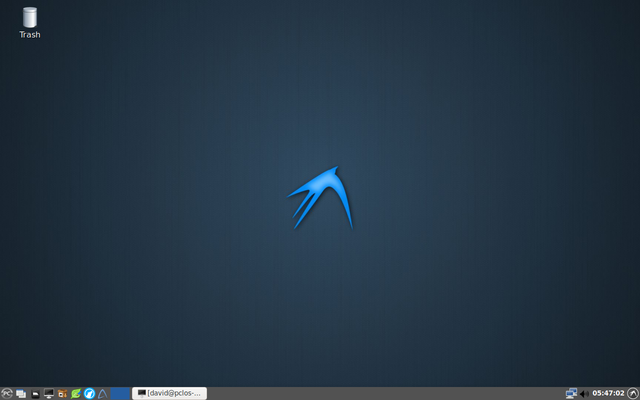
Task: Launch the green leaf editor icon
Action: 76,393
